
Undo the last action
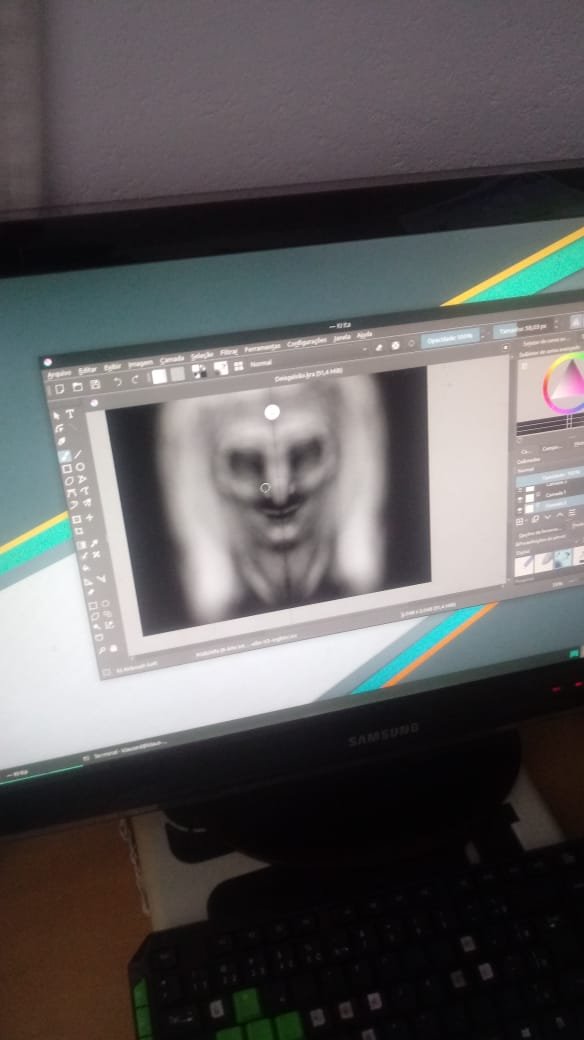coord(118,382)
